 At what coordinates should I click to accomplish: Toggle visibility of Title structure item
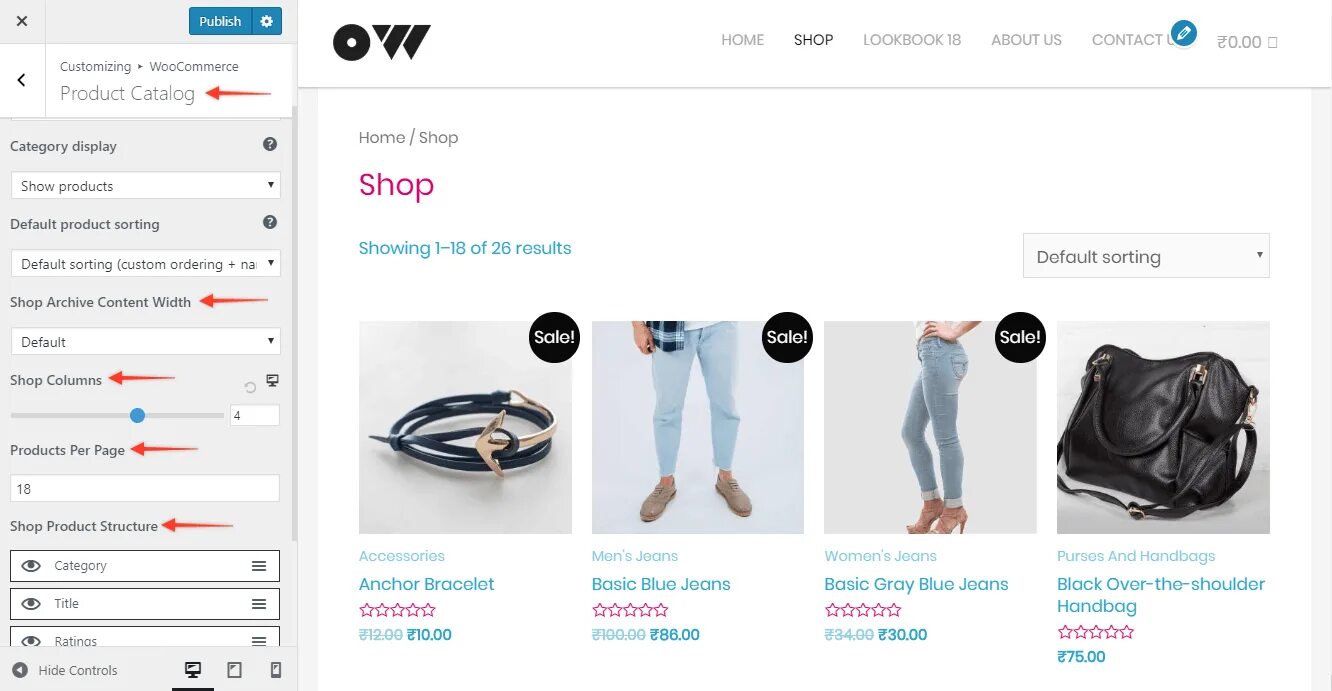tap(31, 604)
